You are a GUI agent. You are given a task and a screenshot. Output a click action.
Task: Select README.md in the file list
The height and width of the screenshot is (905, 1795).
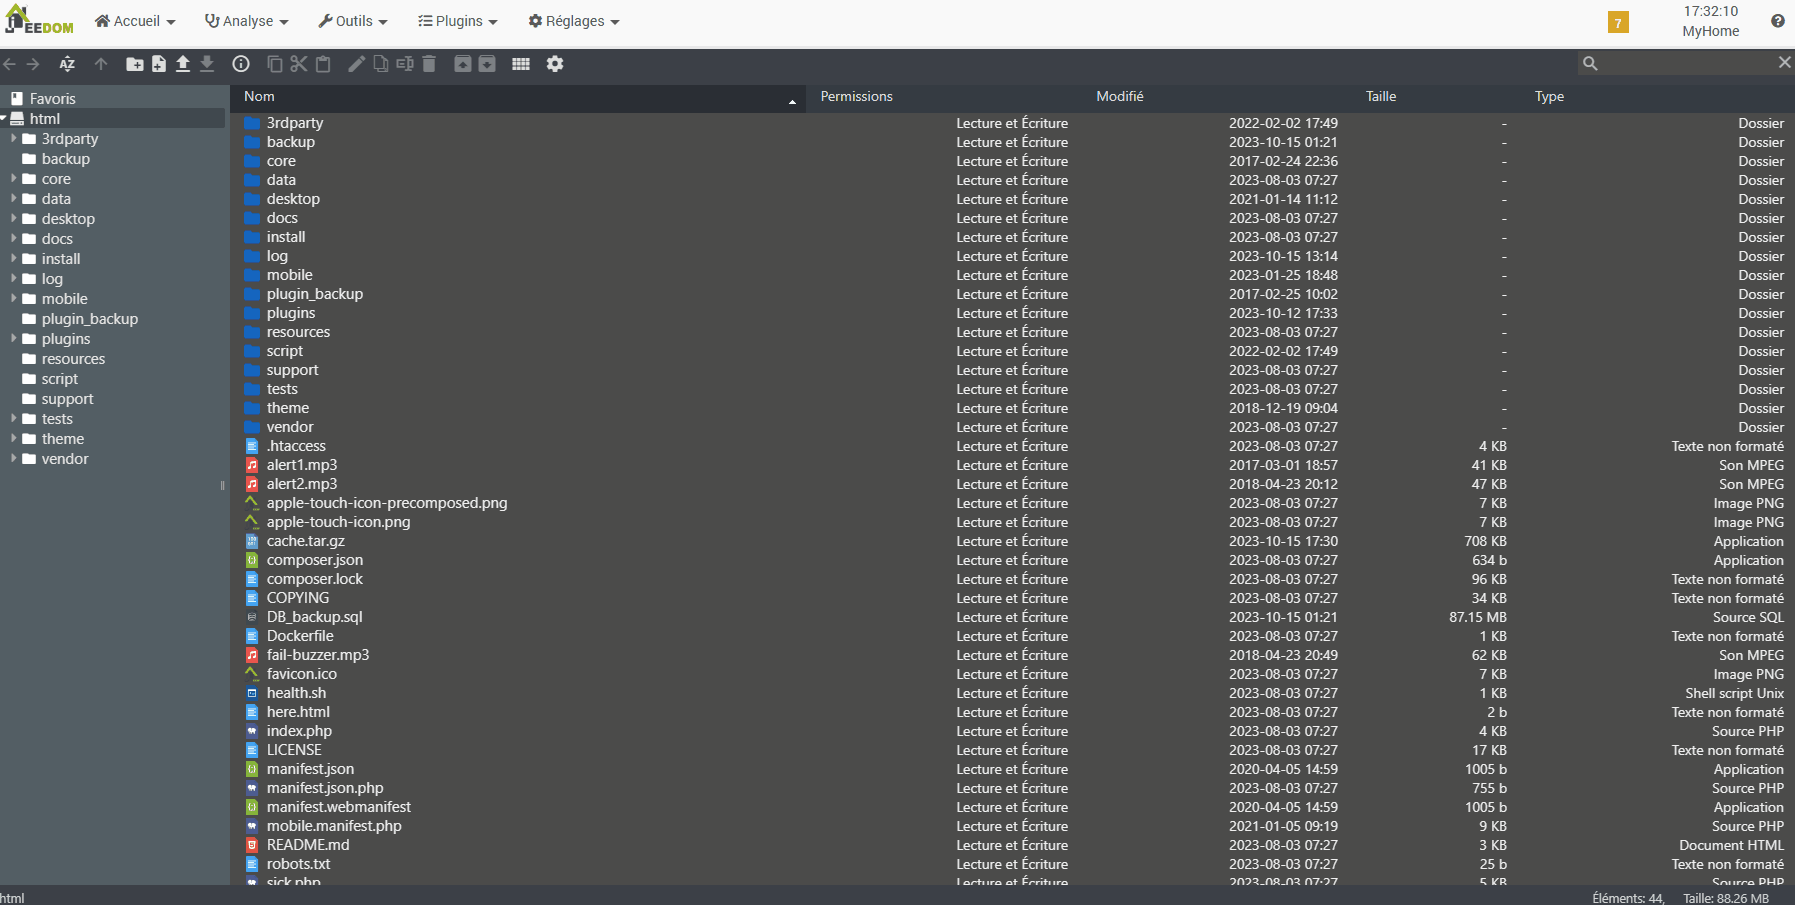click(x=1012, y=845)
